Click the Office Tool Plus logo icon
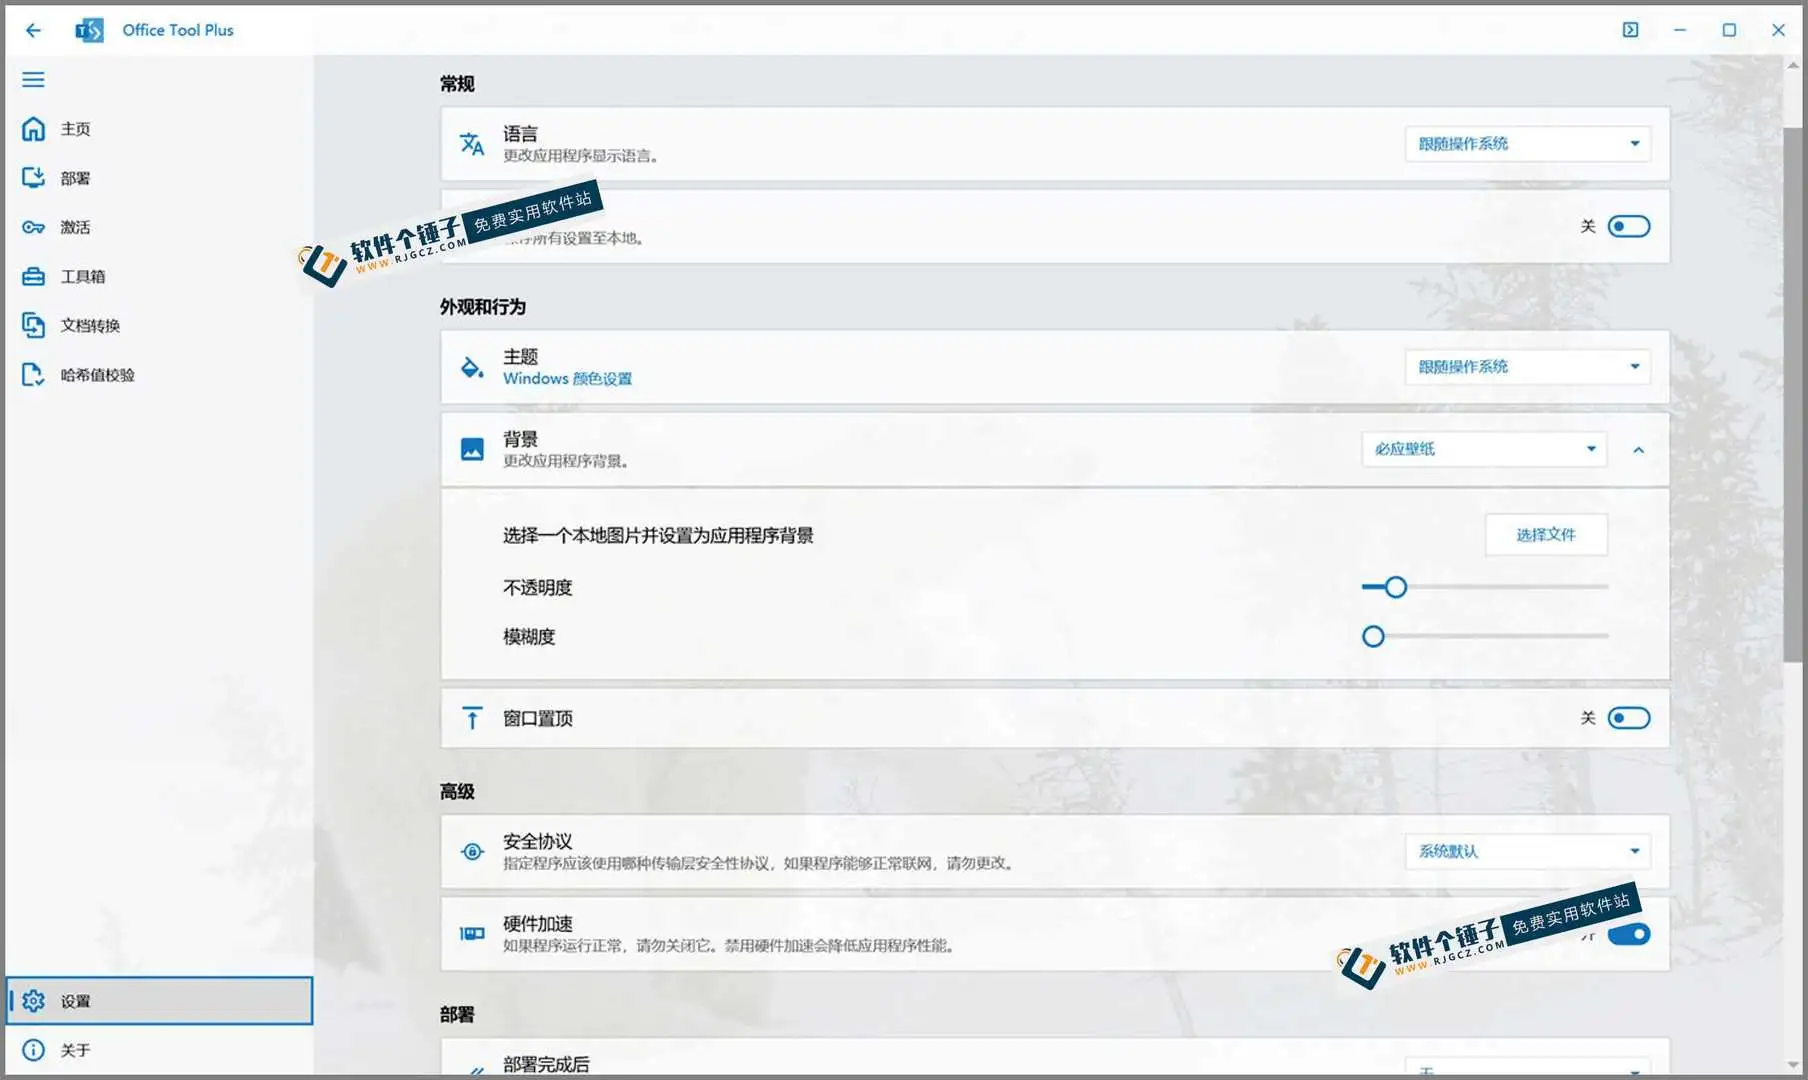The height and width of the screenshot is (1080, 1808). click(88, 29)
